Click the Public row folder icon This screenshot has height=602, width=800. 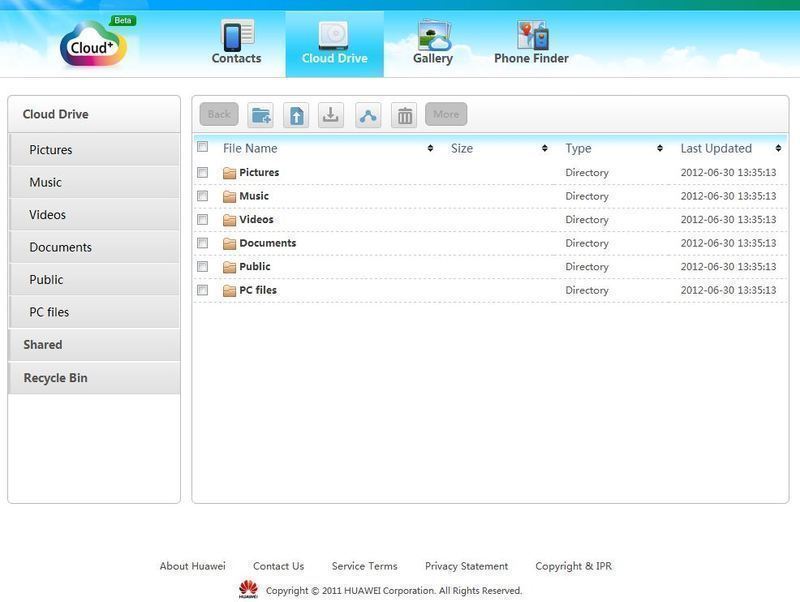230,267
